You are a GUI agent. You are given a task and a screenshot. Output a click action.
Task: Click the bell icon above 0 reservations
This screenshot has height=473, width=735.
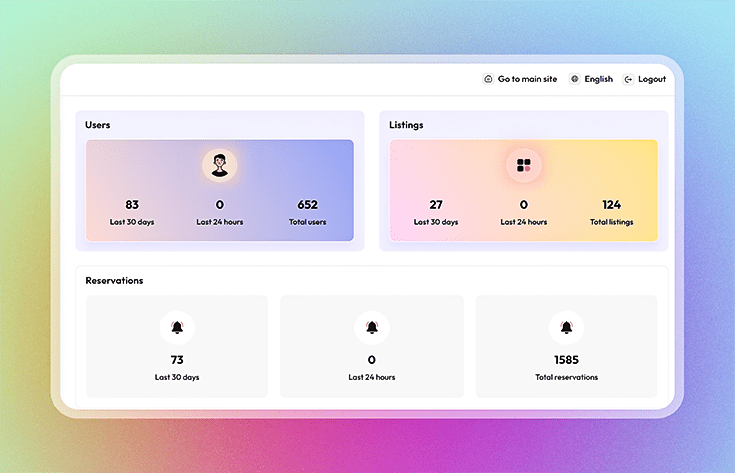click(x=372, y=327)
